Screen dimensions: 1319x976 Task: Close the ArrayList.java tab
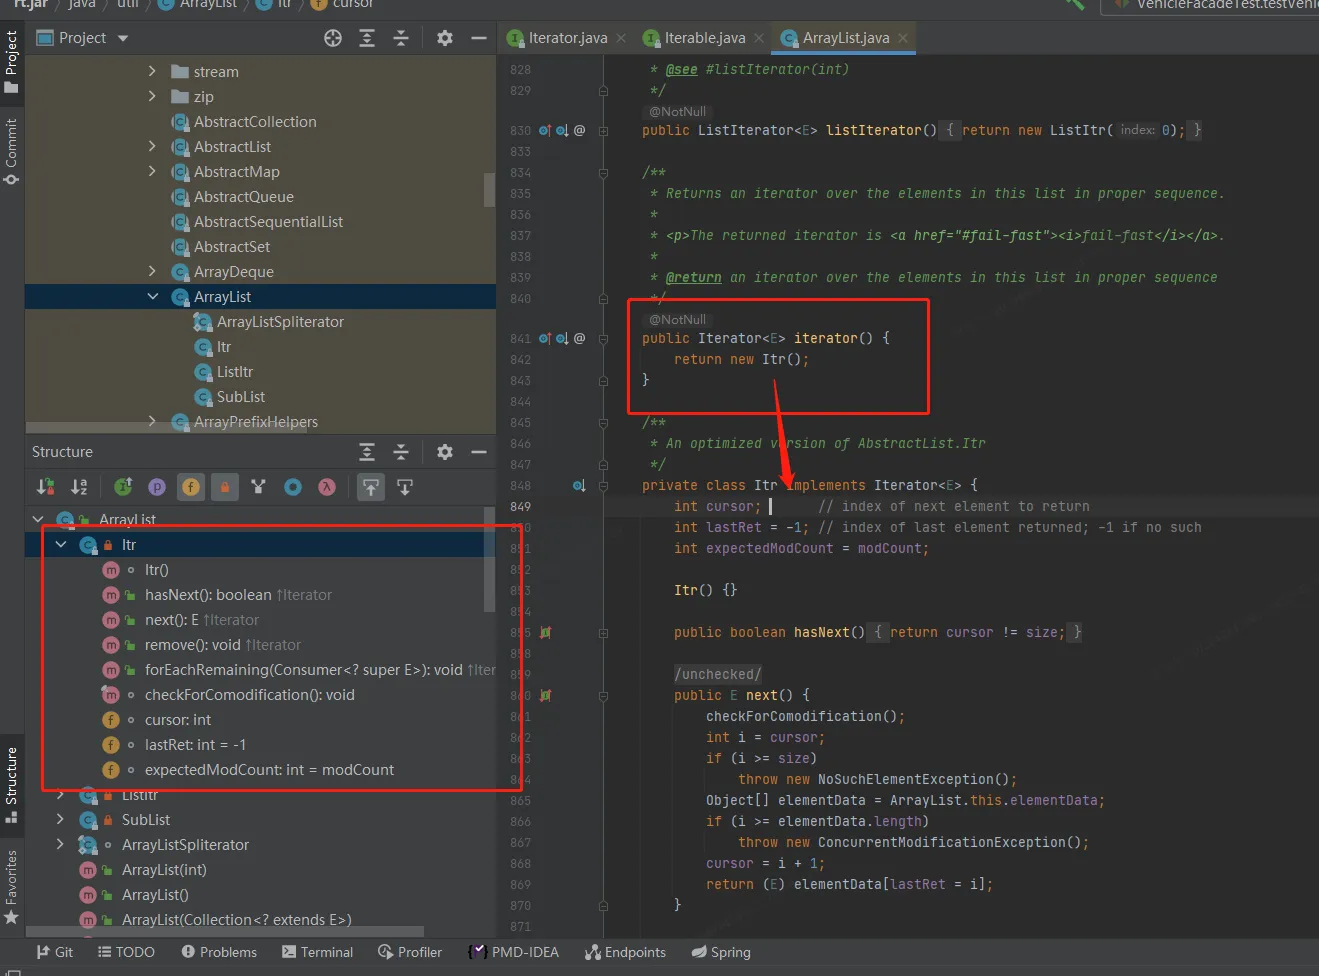click(x=903, y=38)
